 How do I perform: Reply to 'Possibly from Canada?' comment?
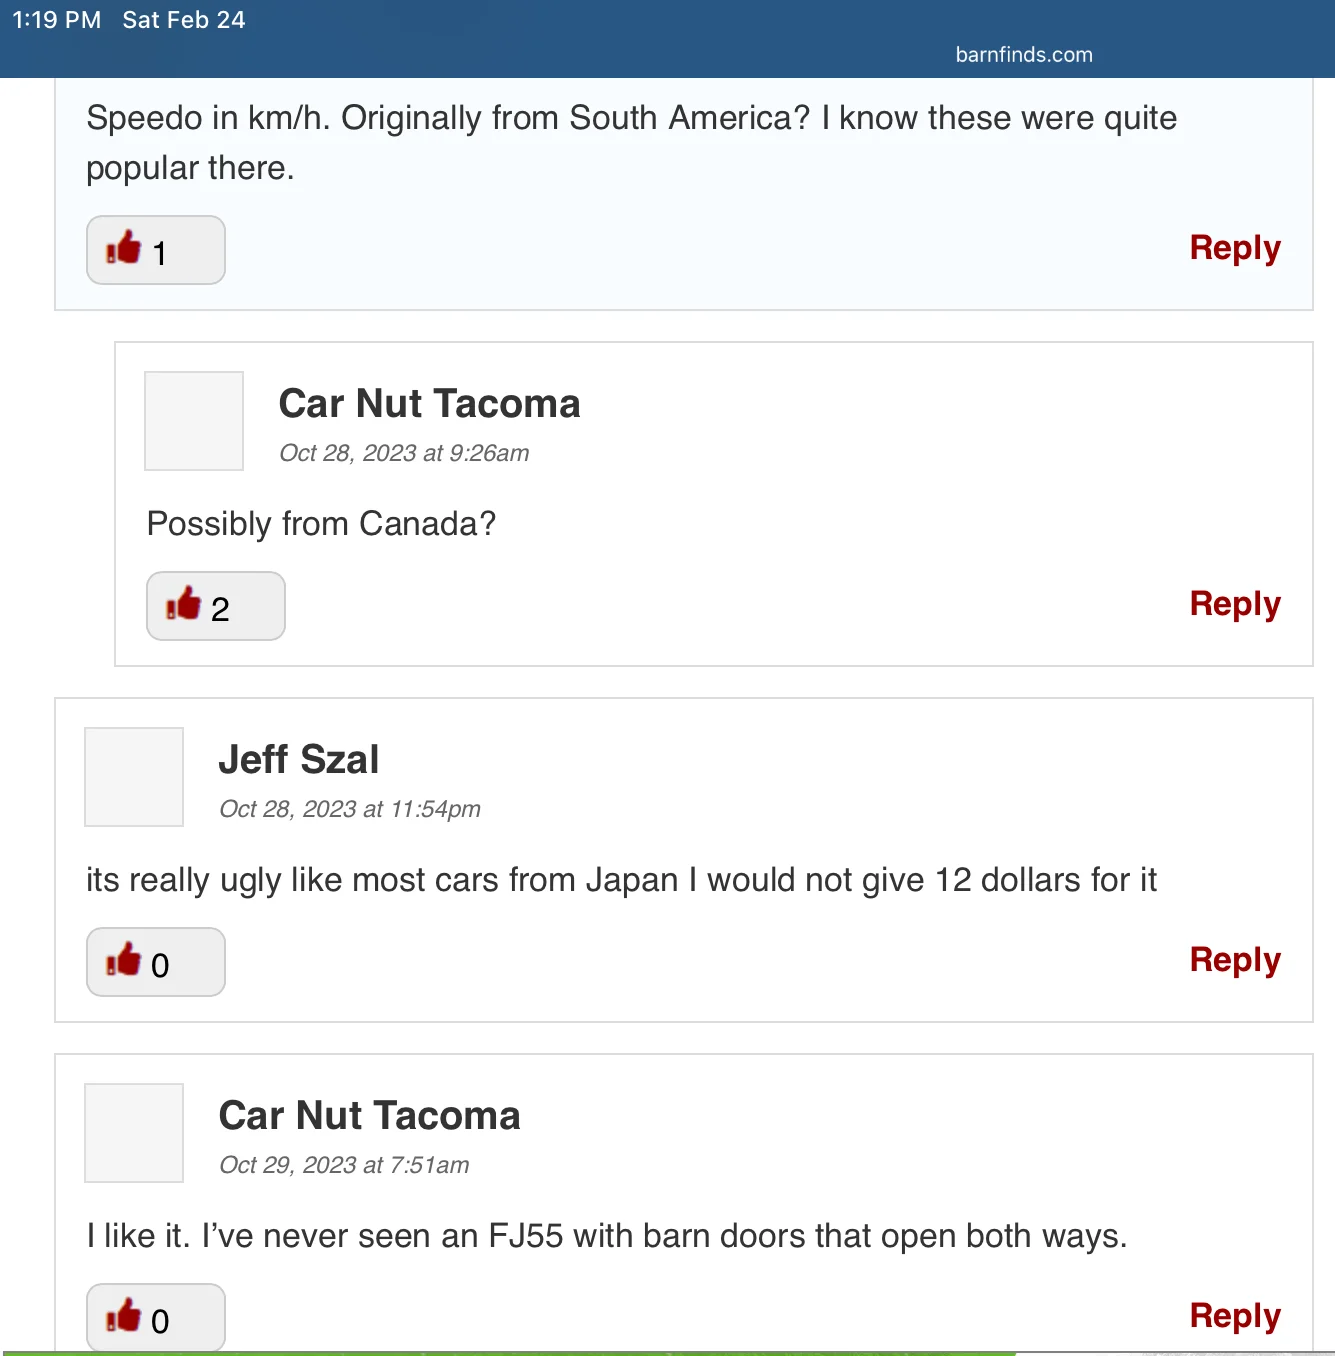pos(1235,604)
